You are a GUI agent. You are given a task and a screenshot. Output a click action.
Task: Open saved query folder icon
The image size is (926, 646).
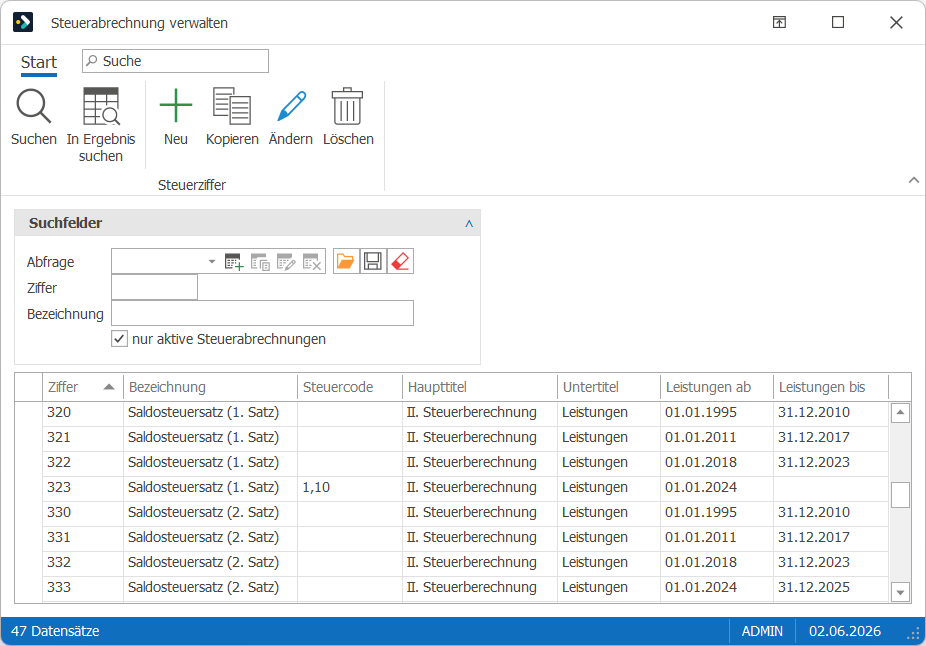point(345,261)
